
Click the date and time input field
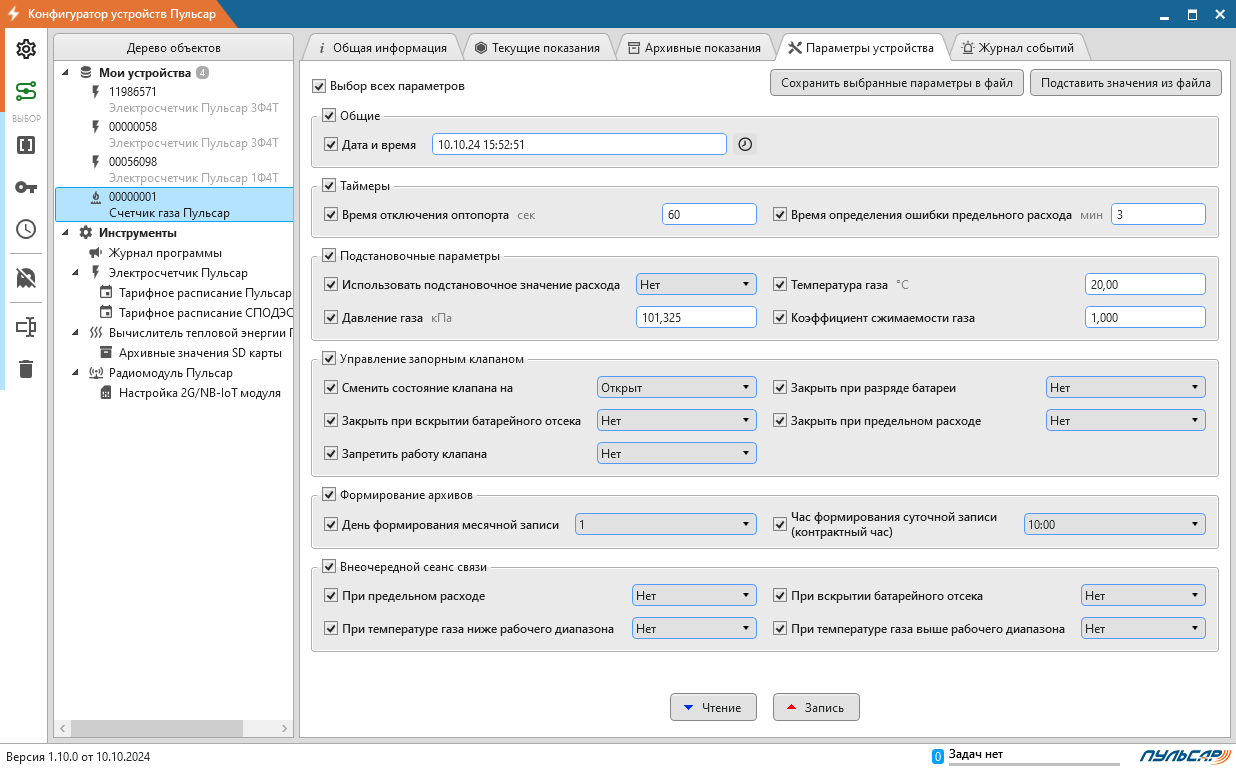579,144
